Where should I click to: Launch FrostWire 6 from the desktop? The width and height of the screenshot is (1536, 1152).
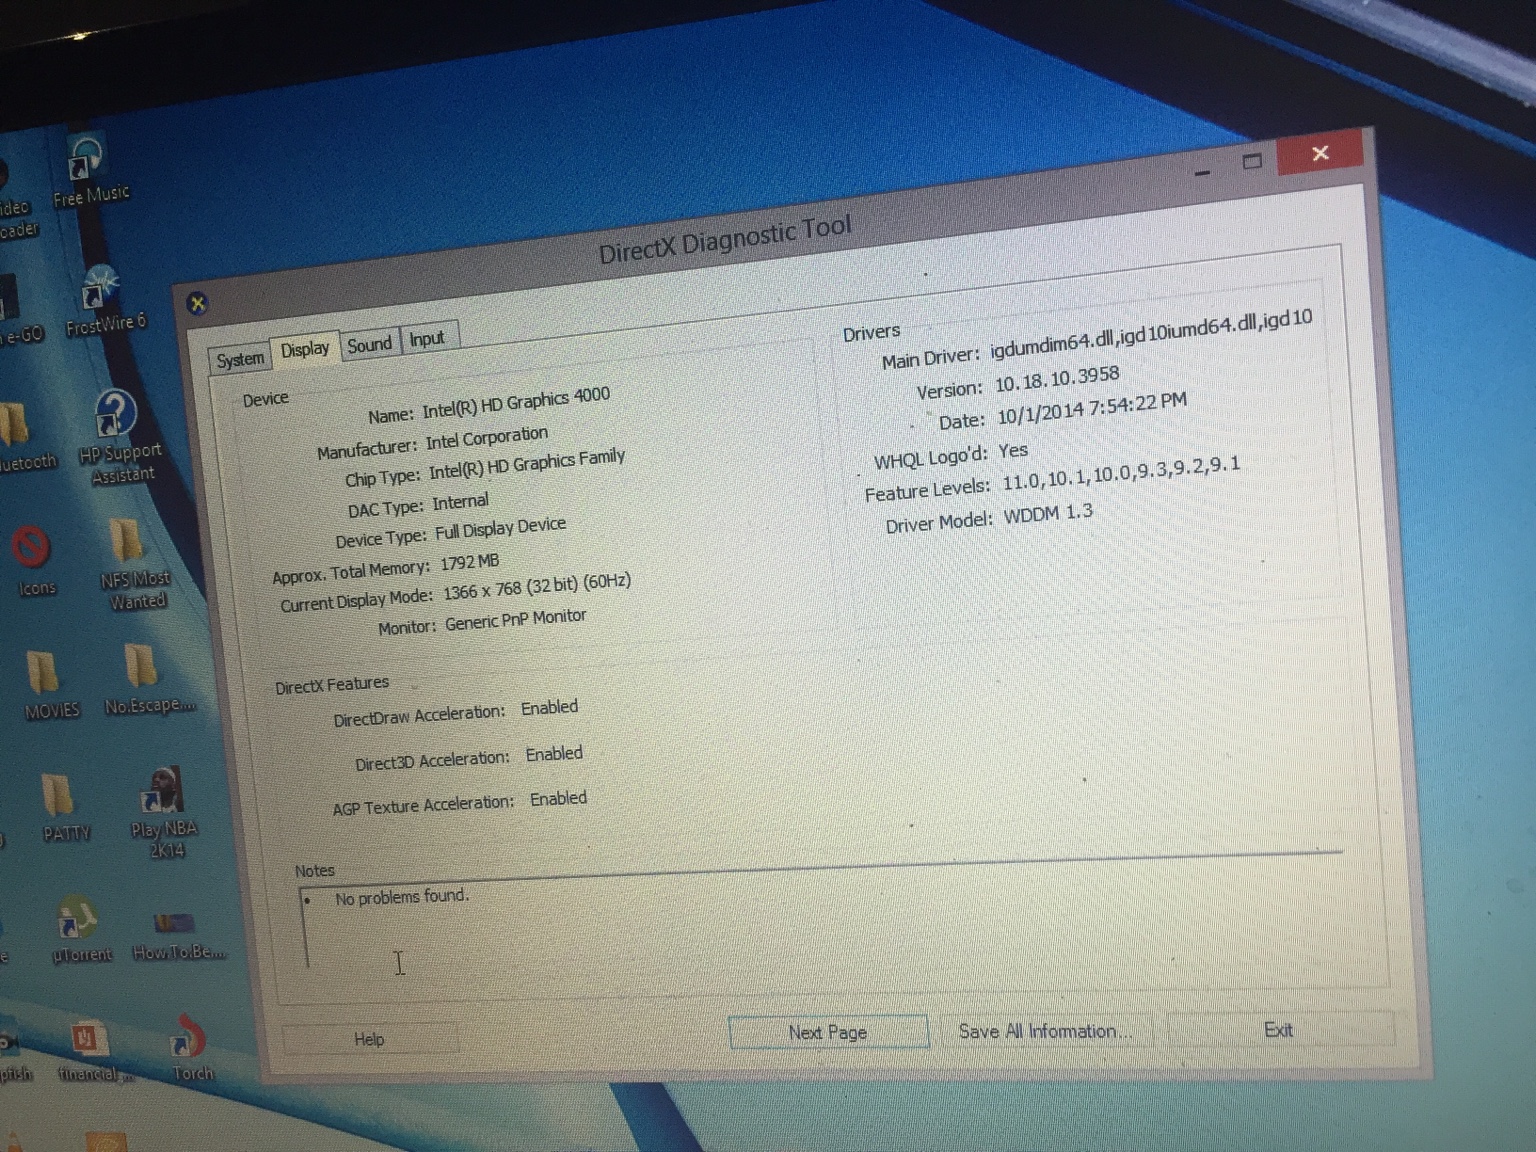[103, 302]
